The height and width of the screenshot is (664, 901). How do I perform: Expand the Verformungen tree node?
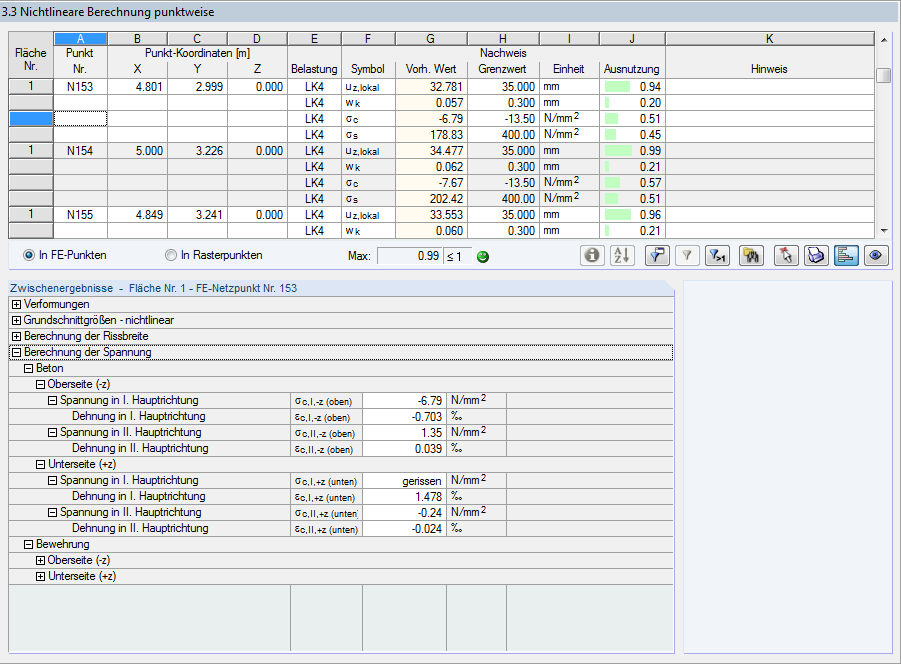(17, 304)
